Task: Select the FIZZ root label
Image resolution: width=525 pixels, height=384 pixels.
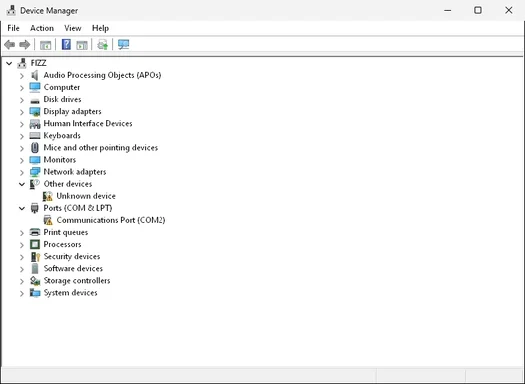Action: pos(39,63)
